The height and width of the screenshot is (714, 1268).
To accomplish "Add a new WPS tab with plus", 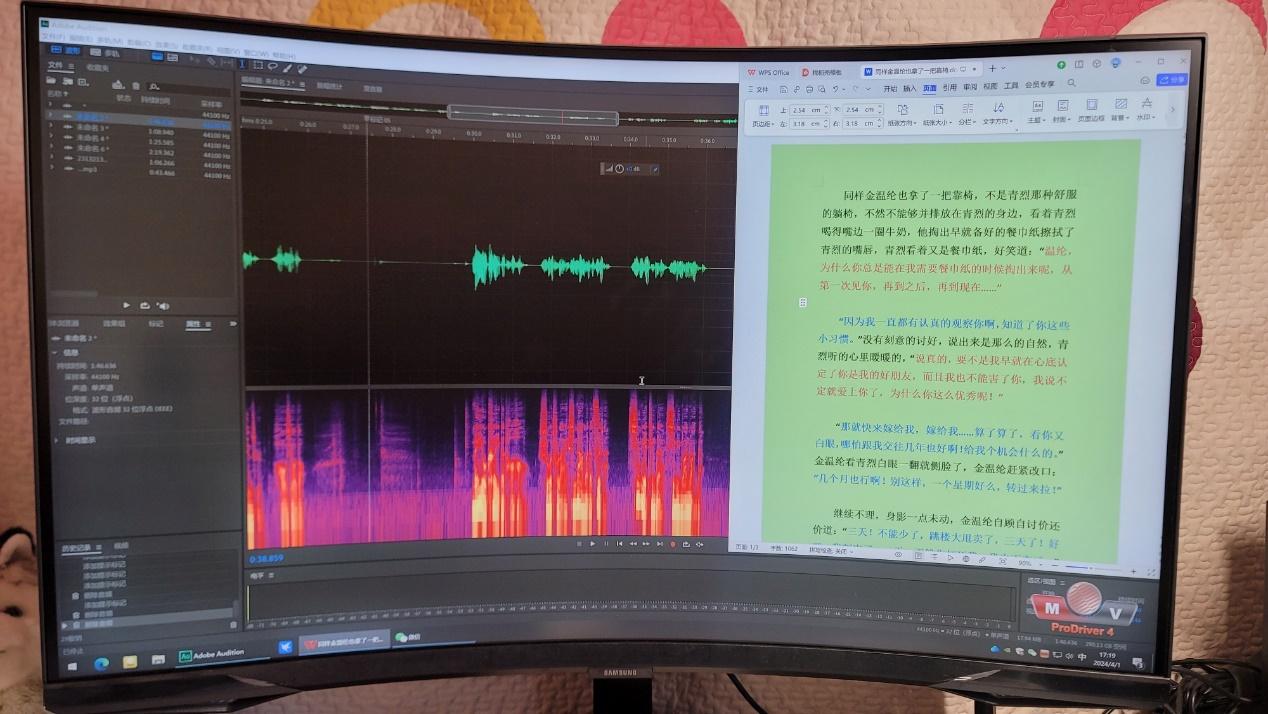I will pyautogui.click(x=993, y=68).
